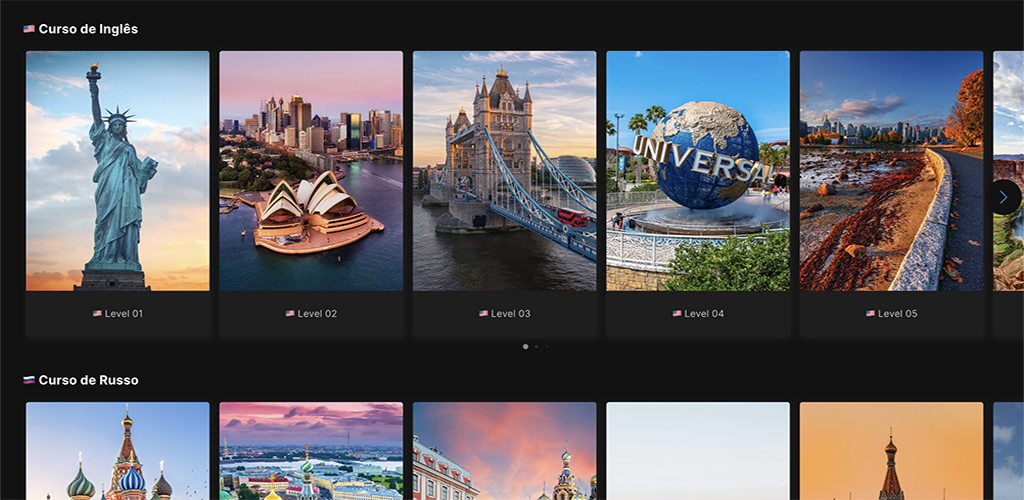
Task: Open the Sydney Opera House course image
Action: click(x=311, y=171)
